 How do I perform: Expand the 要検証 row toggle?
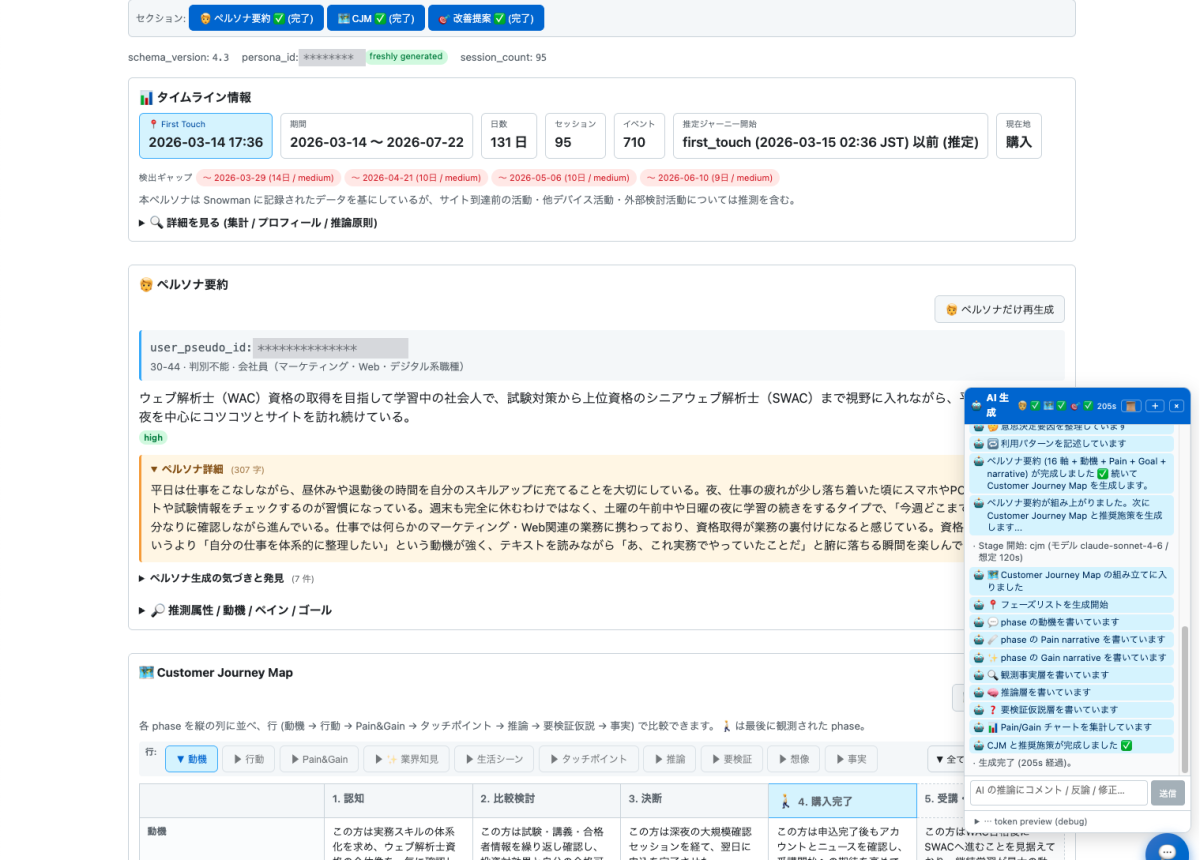coord(733,759)
